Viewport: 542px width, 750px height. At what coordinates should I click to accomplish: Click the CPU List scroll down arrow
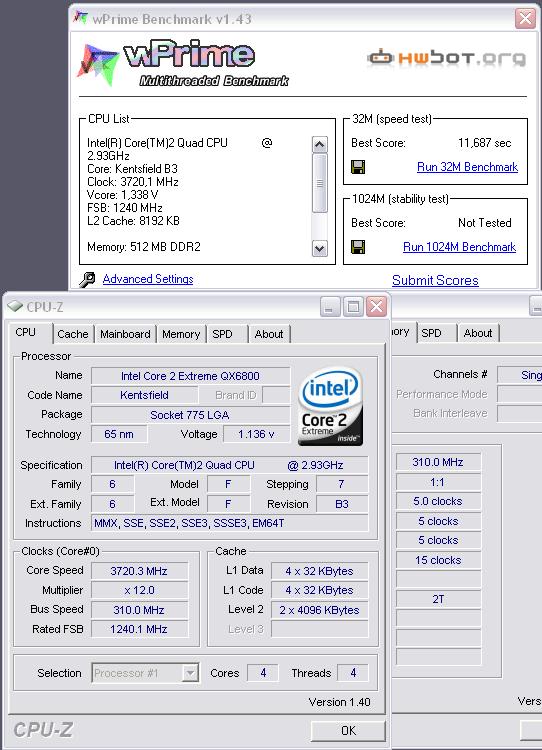[x=320, y=248]
